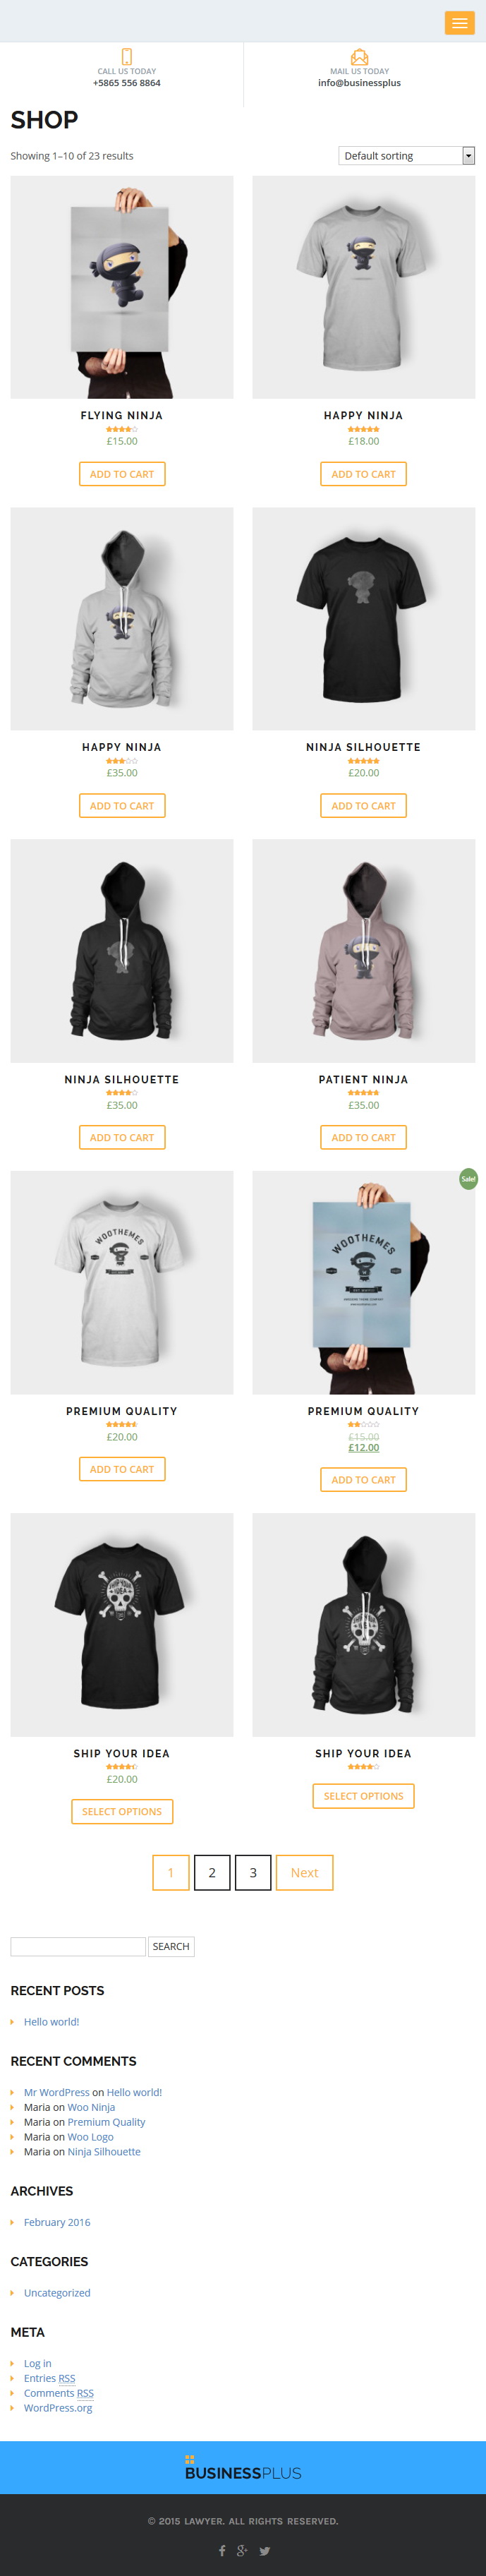Click the BusinessPlus footer logo
The height and width of the screenshot is (2576, 486).
point(243,2468)
